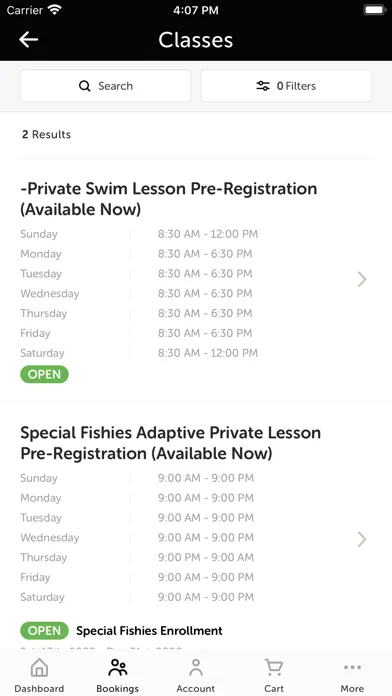Expand Private Swim Lesson chevron arrow
The height and width of the screenshot is (696, 392).
(362, 279)
